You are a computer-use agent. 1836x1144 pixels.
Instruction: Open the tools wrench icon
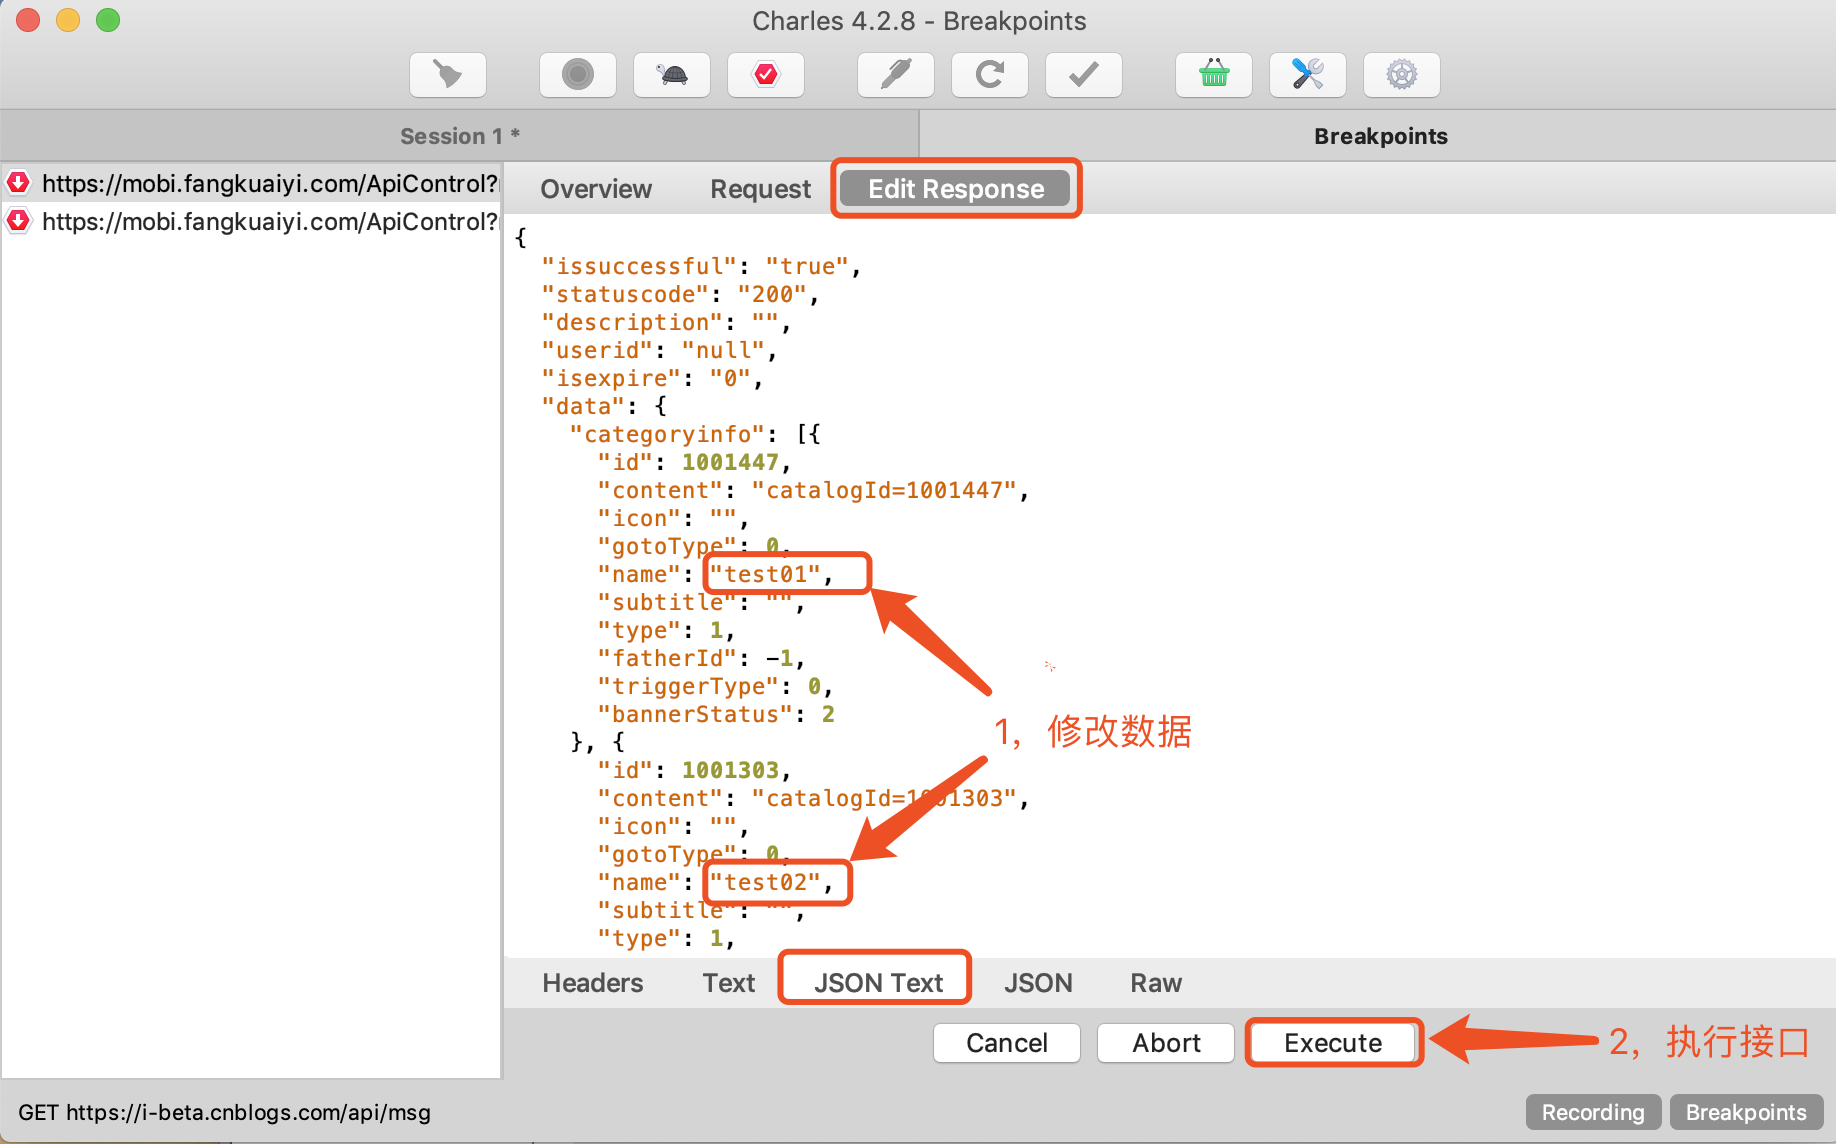click(1307, 75)
